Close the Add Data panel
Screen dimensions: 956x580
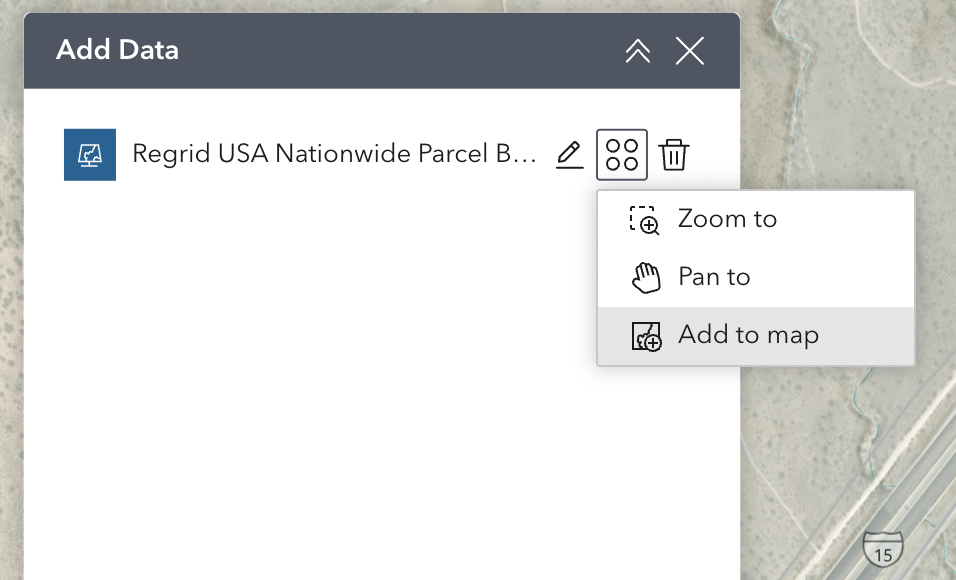point(690,51)
